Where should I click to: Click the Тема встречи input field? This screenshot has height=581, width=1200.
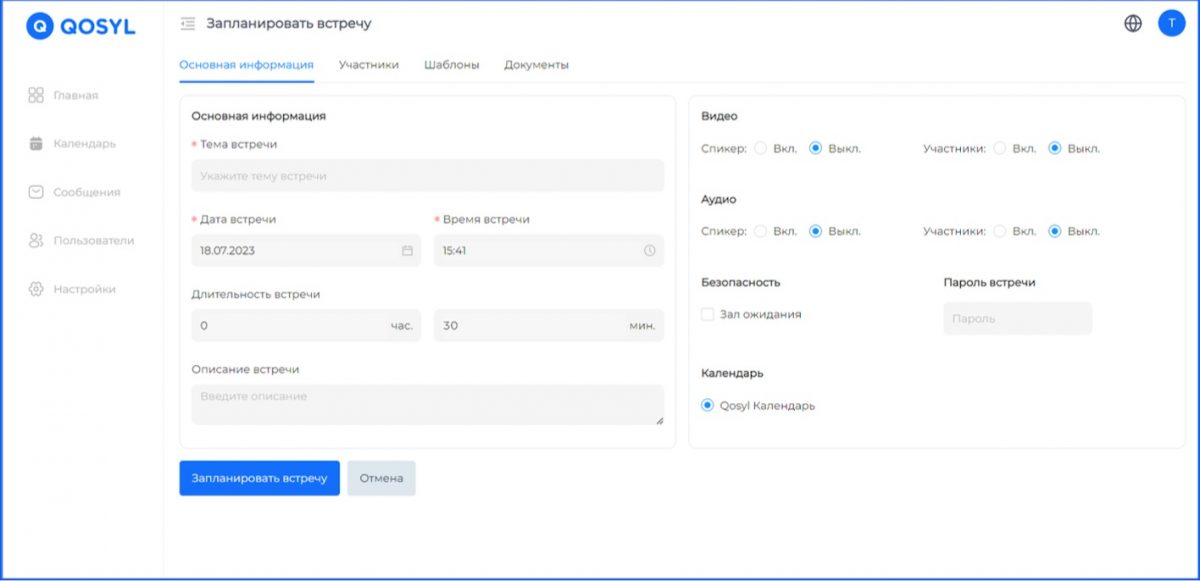click(427, 176)
